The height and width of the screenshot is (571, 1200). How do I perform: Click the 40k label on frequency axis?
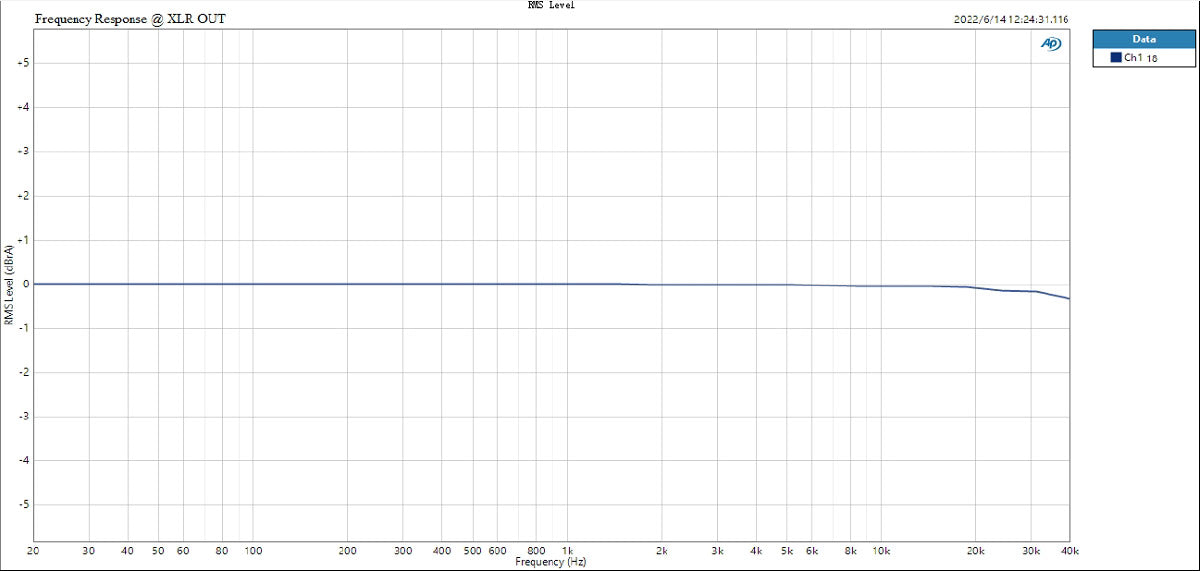(1069, 551)
